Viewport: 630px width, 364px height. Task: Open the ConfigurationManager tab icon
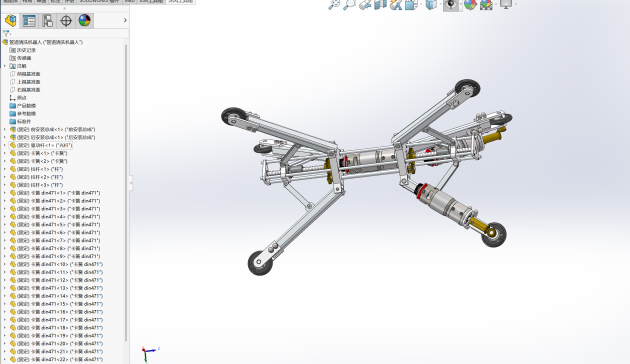pyautogui.click(x=47, y=20)
